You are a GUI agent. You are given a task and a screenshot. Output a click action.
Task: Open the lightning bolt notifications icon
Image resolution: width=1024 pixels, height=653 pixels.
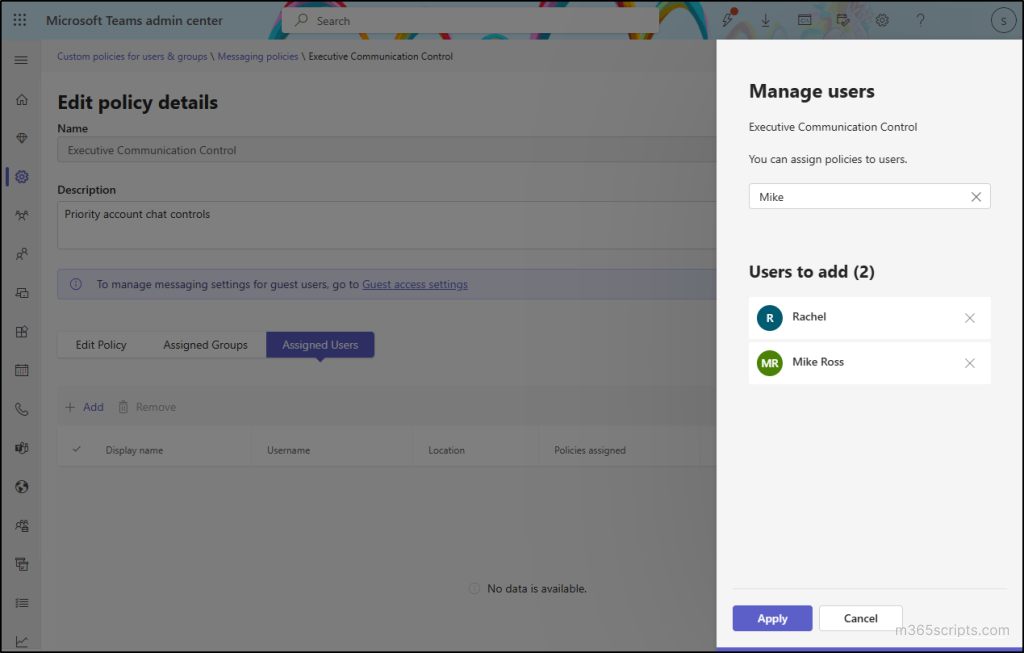click(x=728, y=20)
